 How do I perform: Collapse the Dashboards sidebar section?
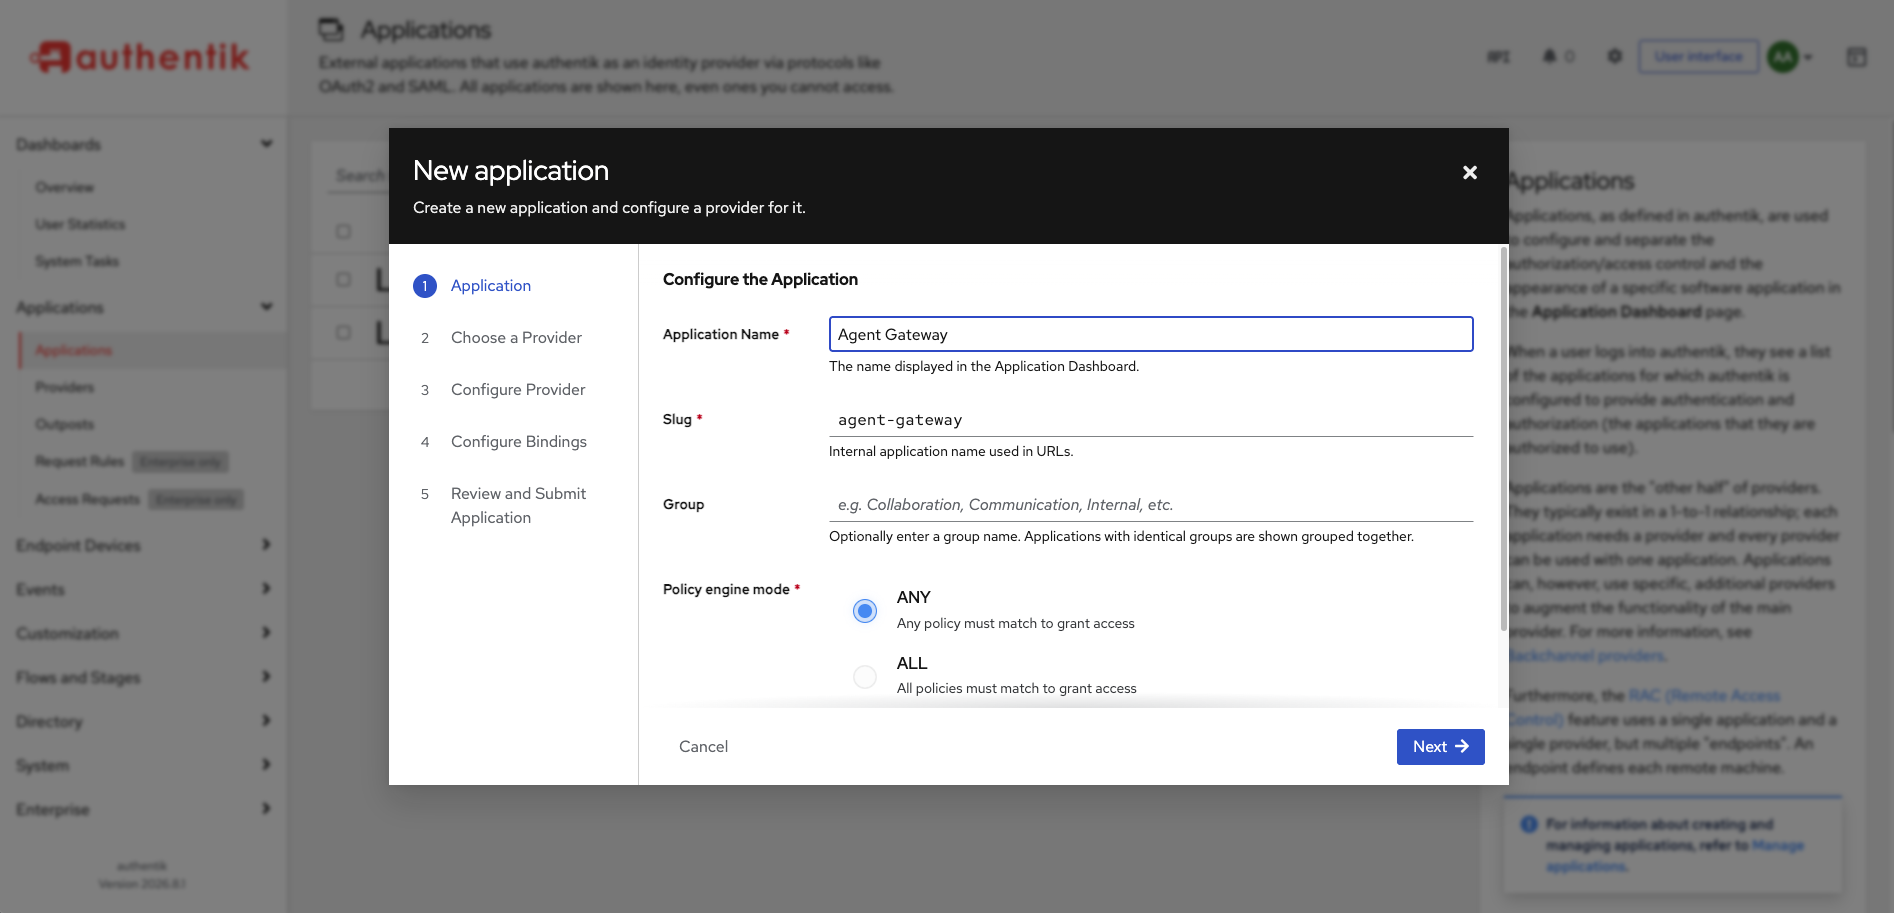tap(266, 144)
